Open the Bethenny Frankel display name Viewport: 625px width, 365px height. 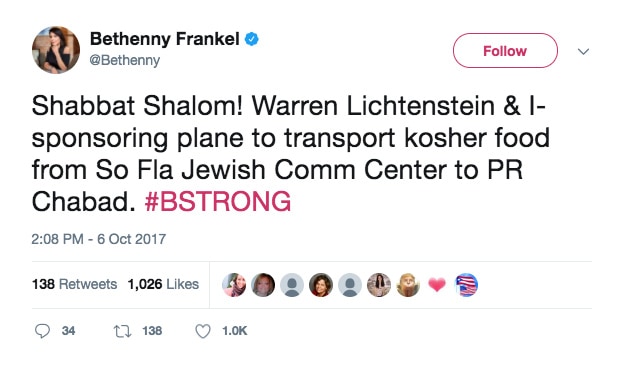click(x=165, y=39)
